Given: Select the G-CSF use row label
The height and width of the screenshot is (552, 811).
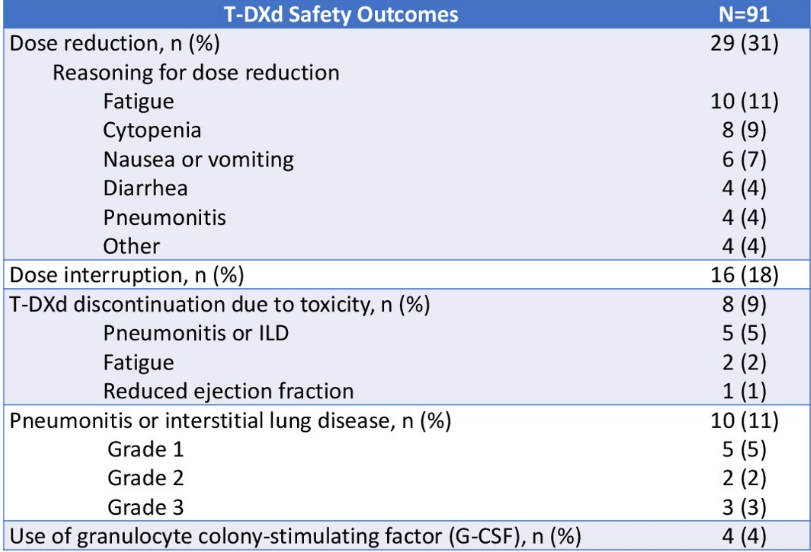Looking at the screenshot, I should pos(295,536).
